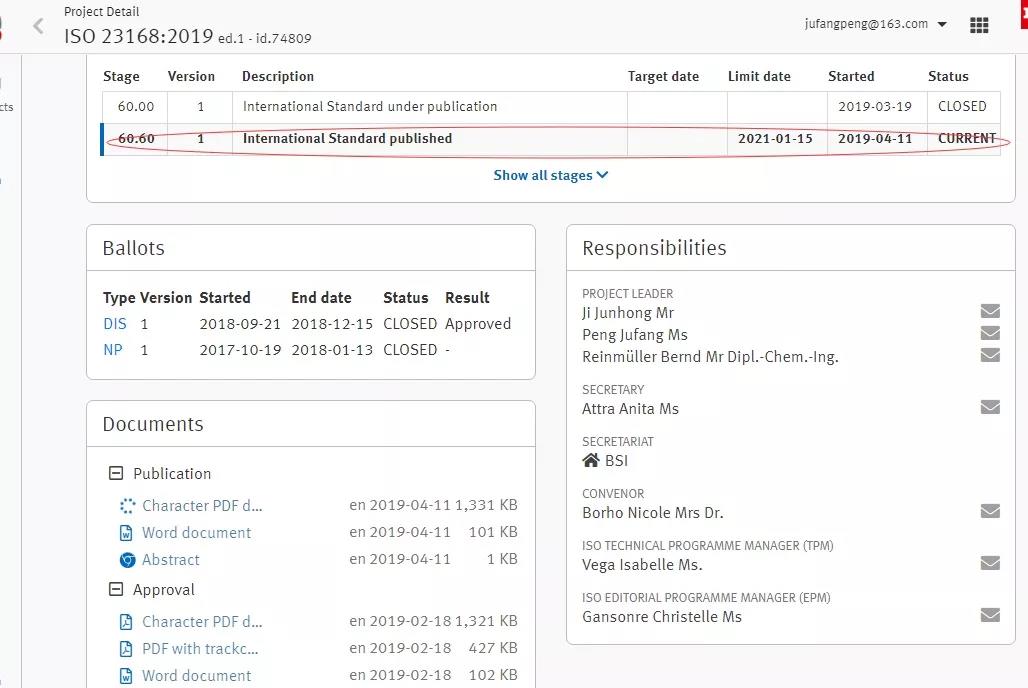Open the NP ballot link
1028x688 pixels.
coord(113,350)
